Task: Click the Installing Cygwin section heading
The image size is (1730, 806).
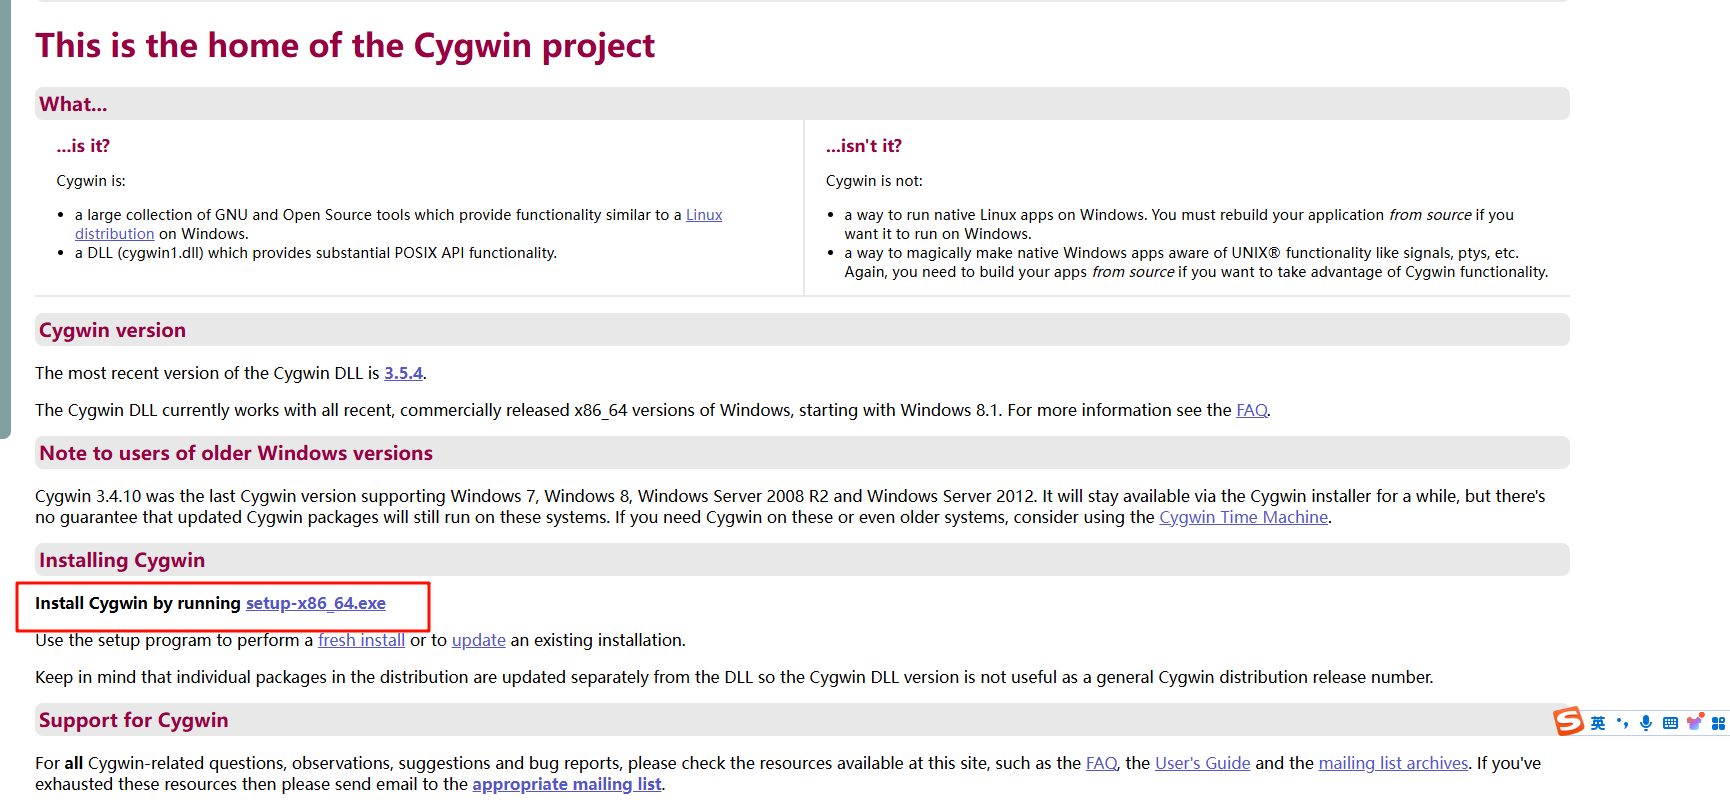Action: tap(122, 560)
